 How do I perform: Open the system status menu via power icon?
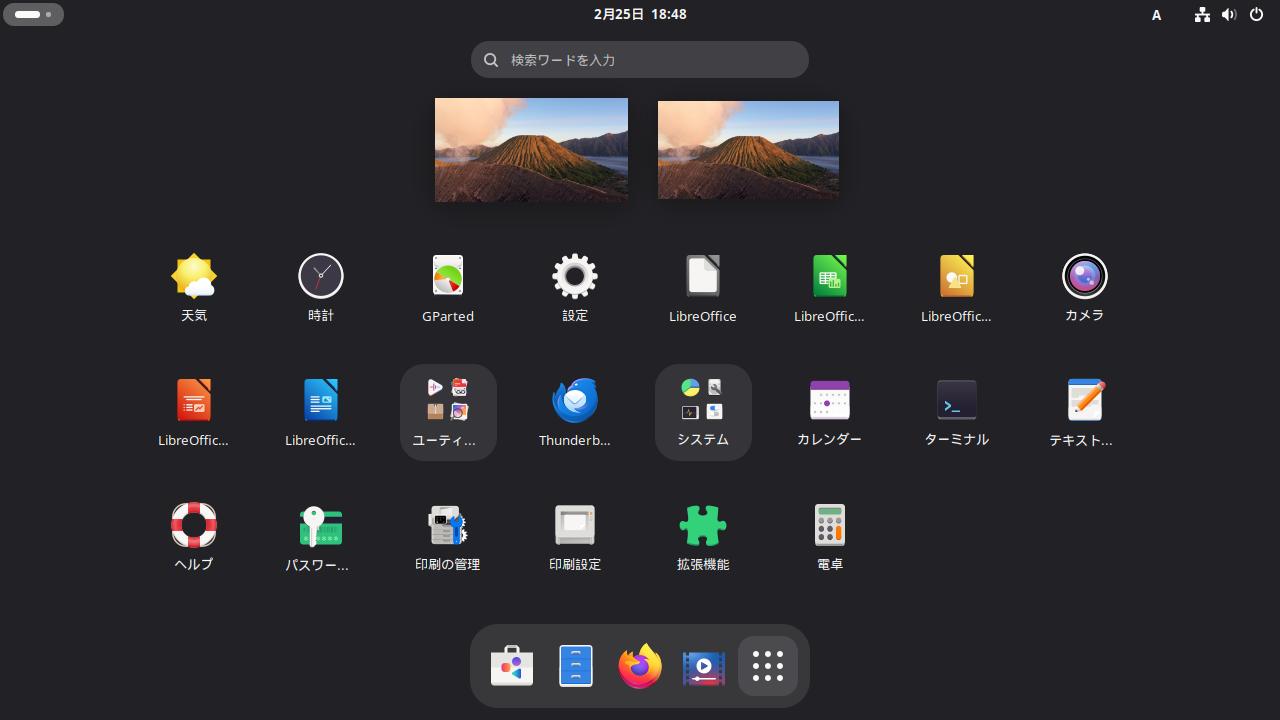tap(1257, 14)
